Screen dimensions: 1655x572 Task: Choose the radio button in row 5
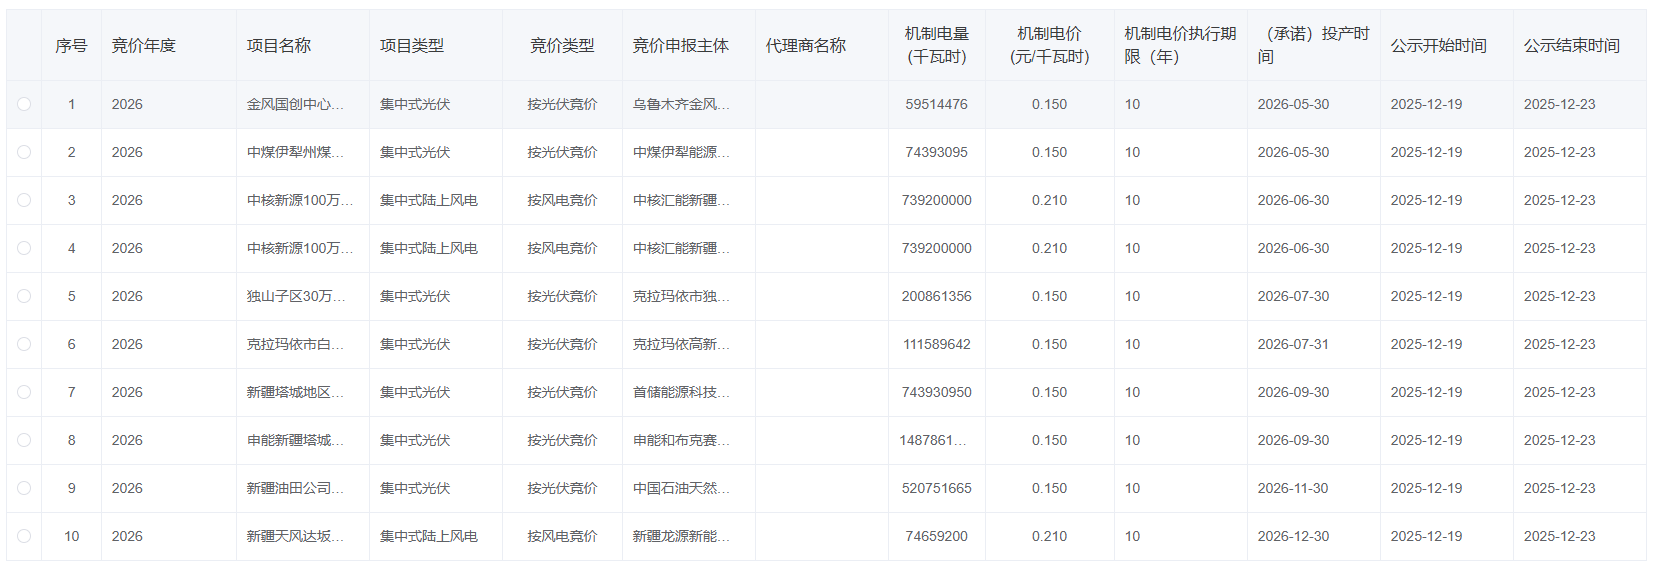click(24, 296)
